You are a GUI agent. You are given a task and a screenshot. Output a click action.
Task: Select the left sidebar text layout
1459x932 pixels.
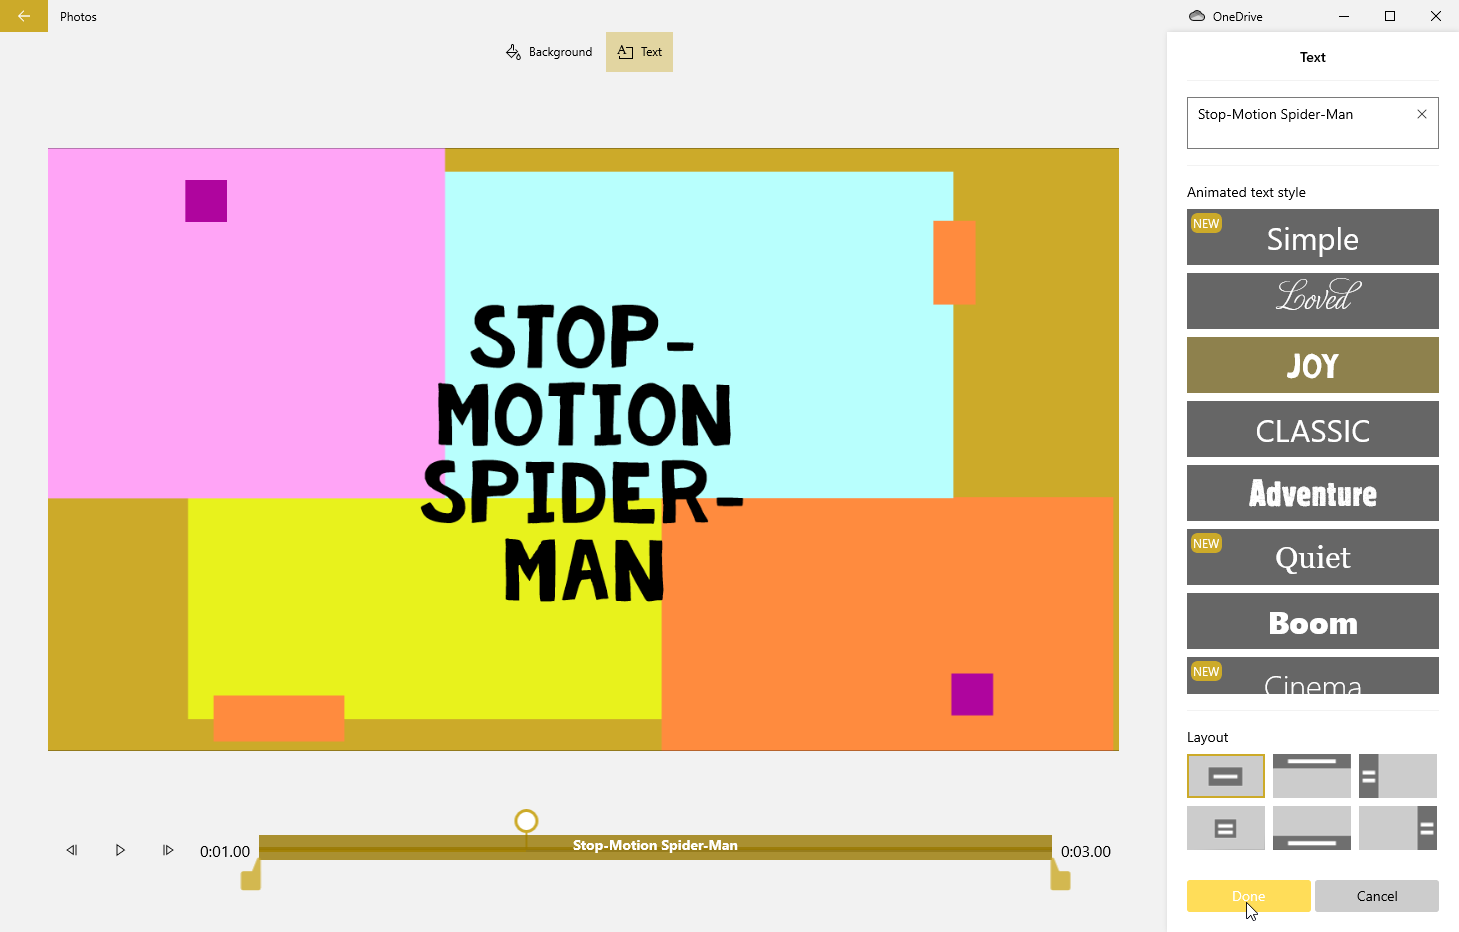(x=1398, y=776)
